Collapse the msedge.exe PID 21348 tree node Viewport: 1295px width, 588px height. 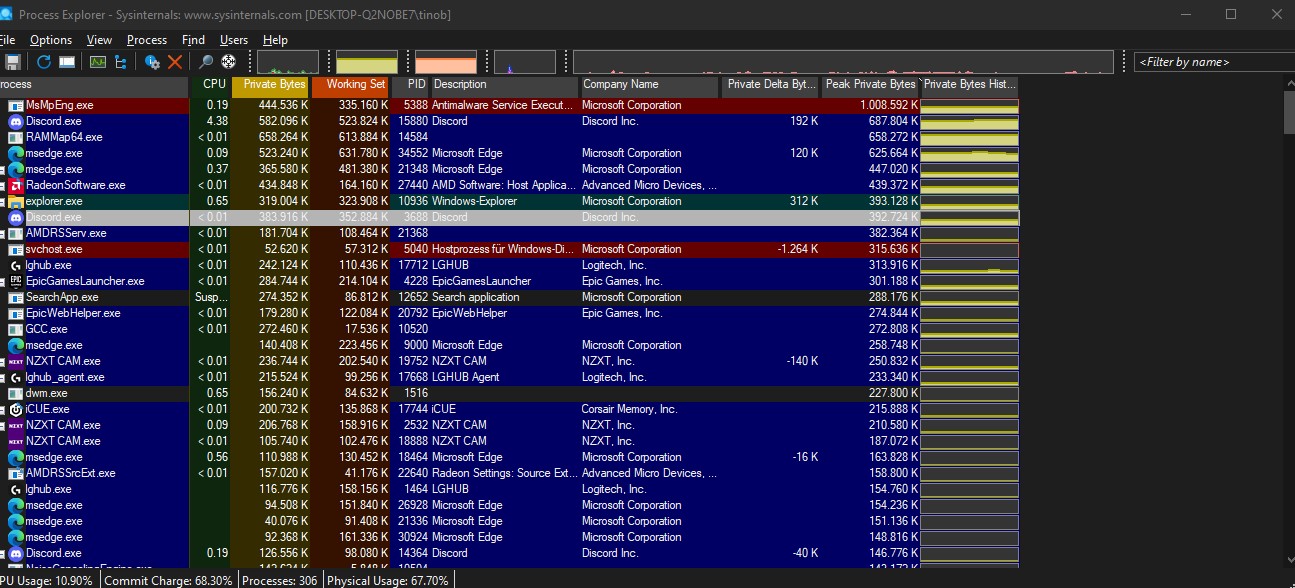coord(3,169)
